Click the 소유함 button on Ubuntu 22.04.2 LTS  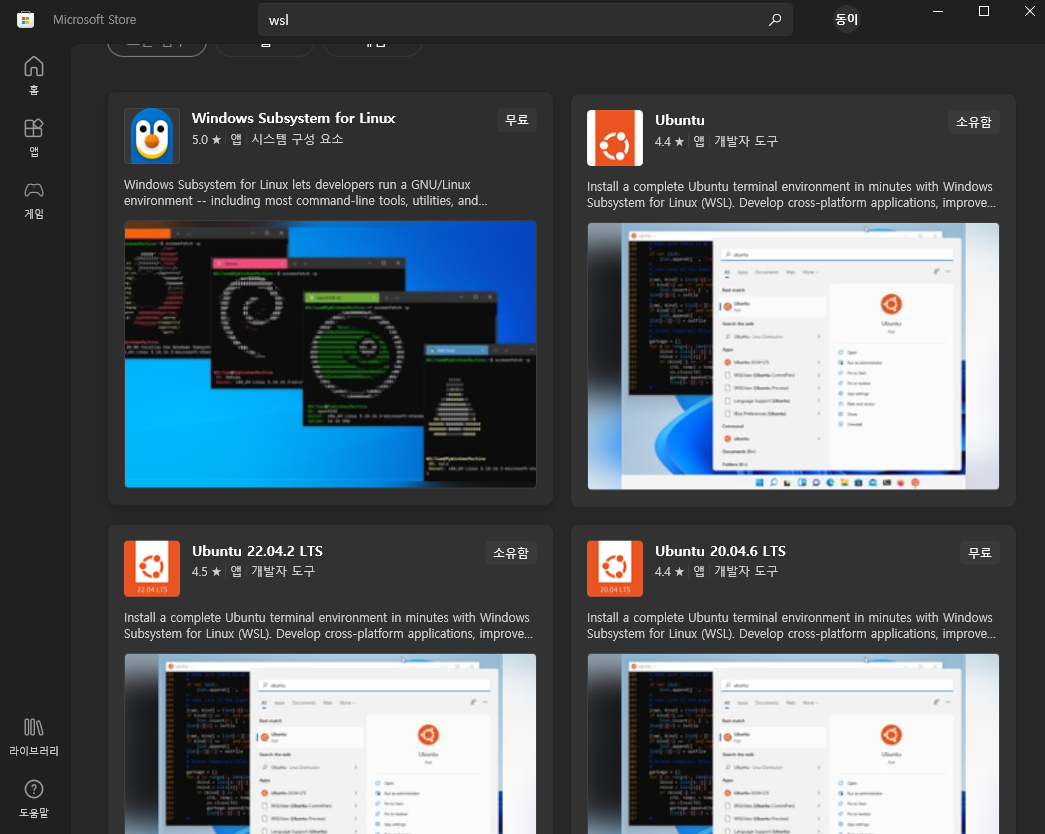511,553
